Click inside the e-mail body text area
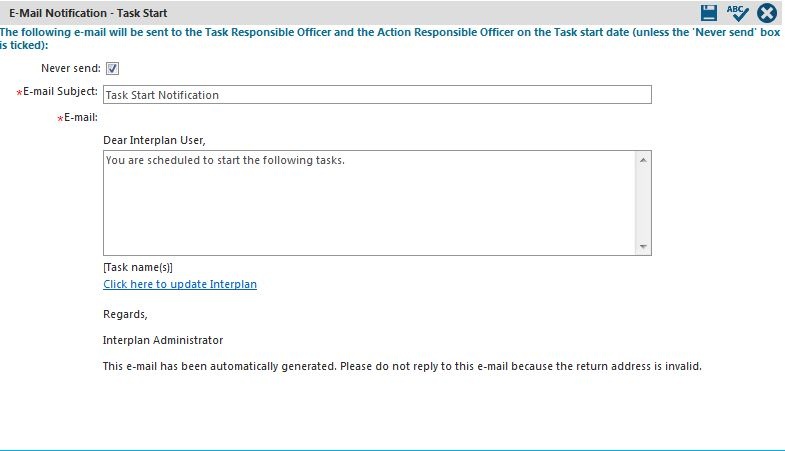Viewport: 785px width, 451px height. 369,203
